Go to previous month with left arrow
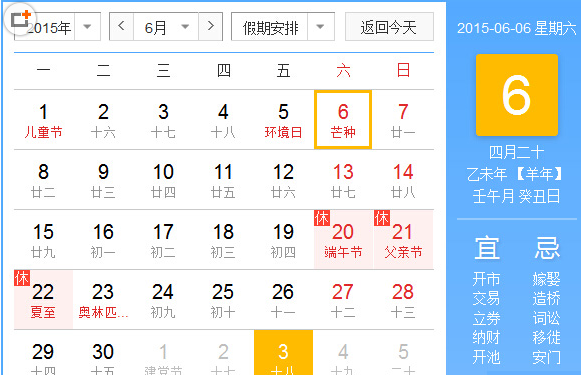 click(121, 26)
